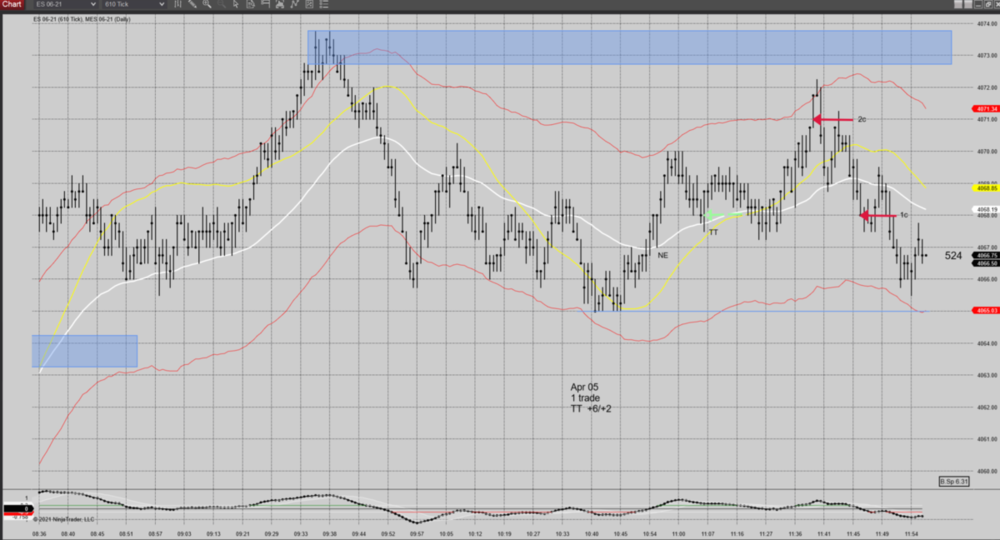Toggle the Chart Trader icon
Image resolution: width=1000 pixels, height=540 pixels.
[264, 4]
